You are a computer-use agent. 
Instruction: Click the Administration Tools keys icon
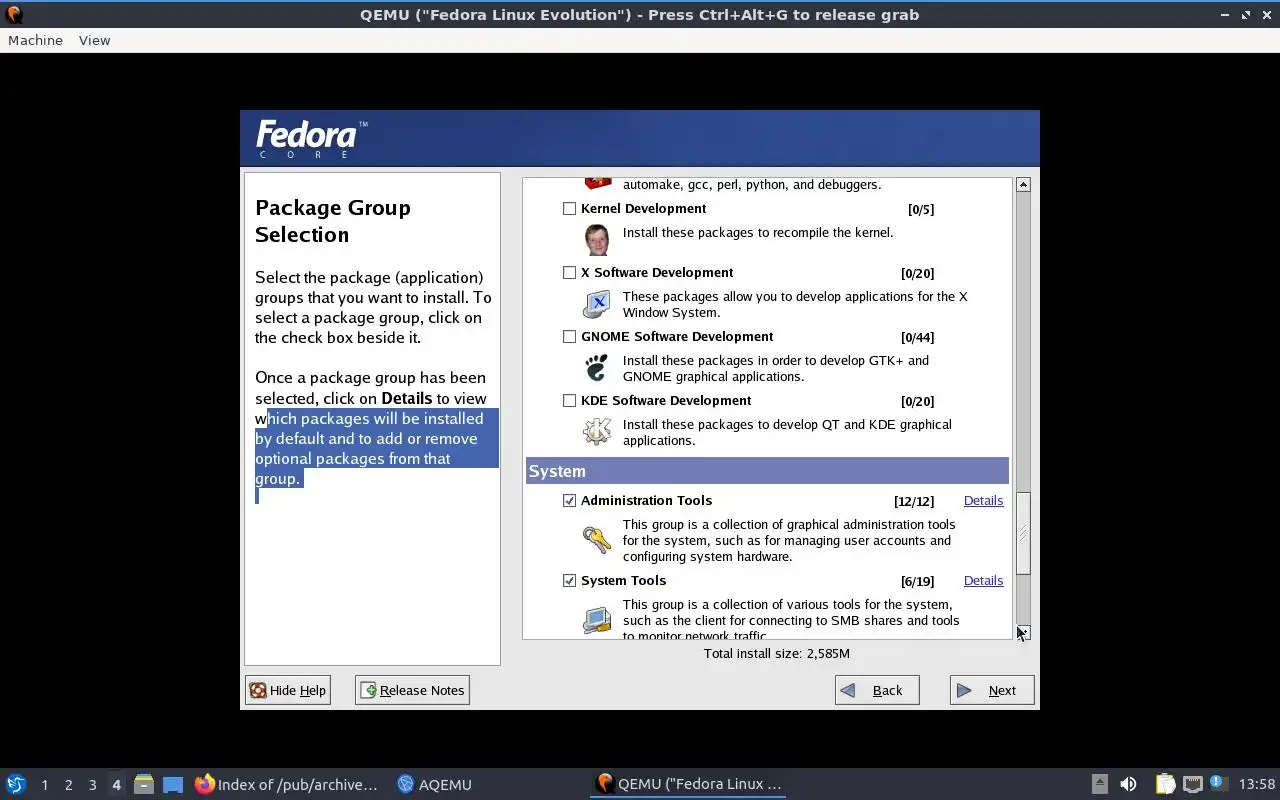(597, 540)
